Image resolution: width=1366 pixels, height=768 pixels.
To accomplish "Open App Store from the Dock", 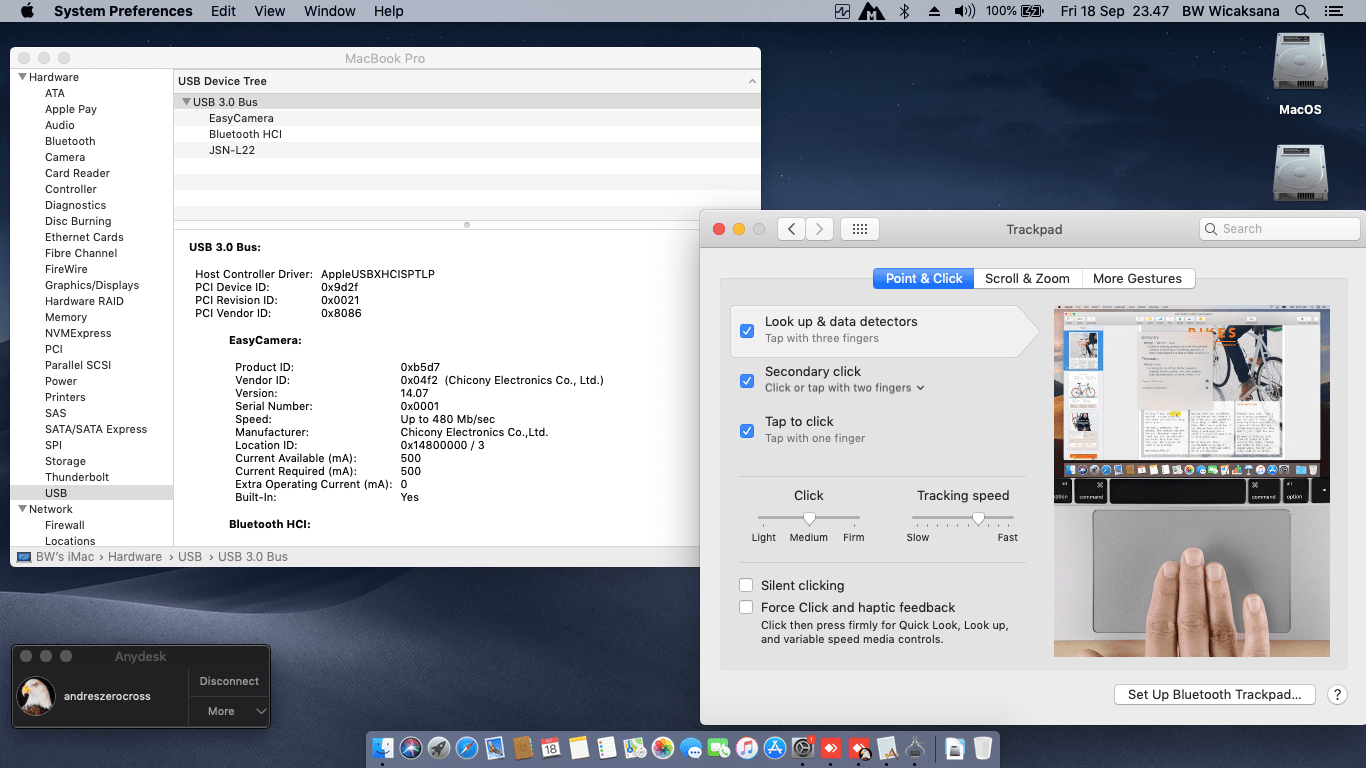I will coord(775,748).
